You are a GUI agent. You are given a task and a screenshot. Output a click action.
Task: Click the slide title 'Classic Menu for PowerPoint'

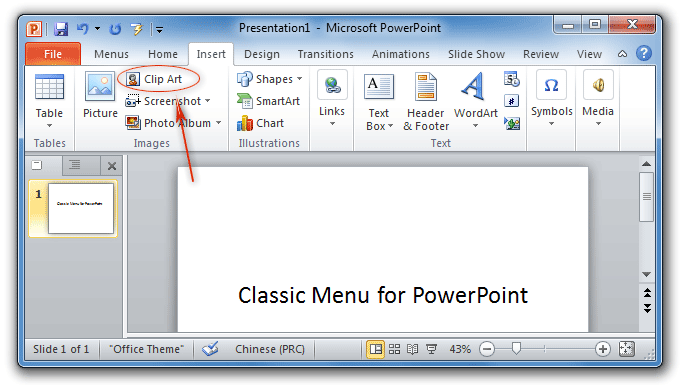[383, 295]
